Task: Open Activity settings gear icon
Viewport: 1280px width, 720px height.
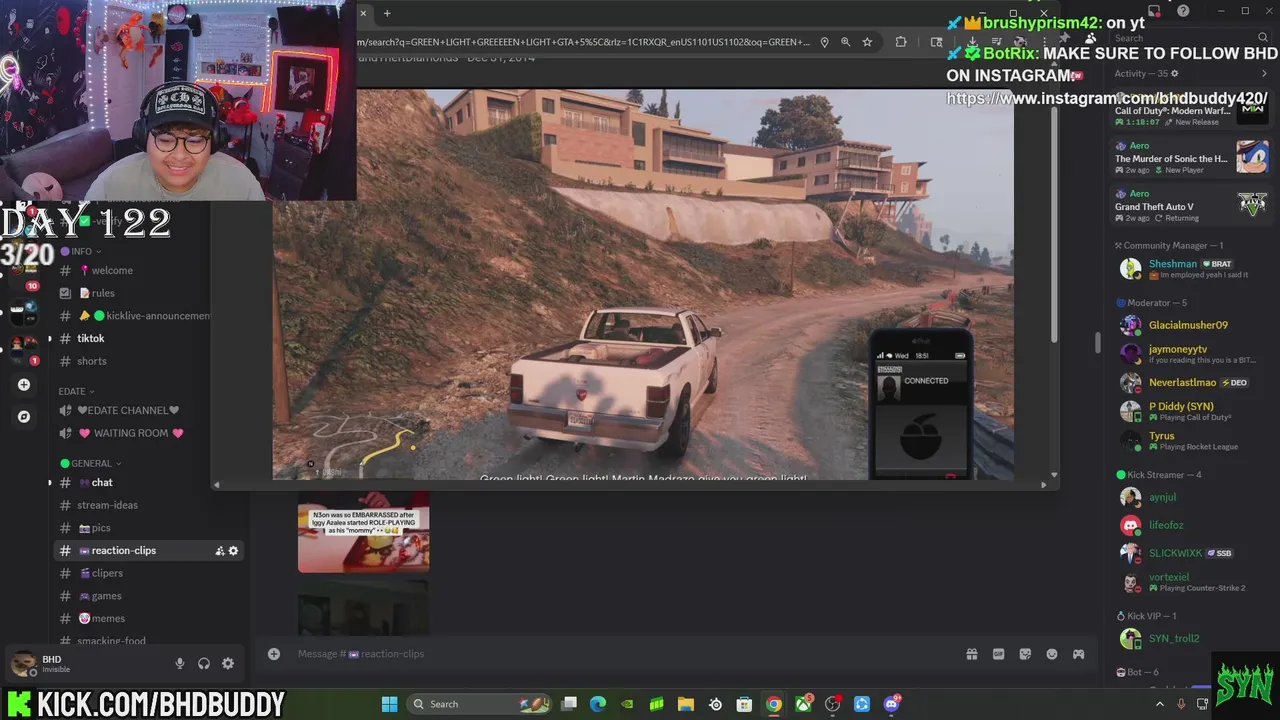Action: click(x=1175, y=73)
